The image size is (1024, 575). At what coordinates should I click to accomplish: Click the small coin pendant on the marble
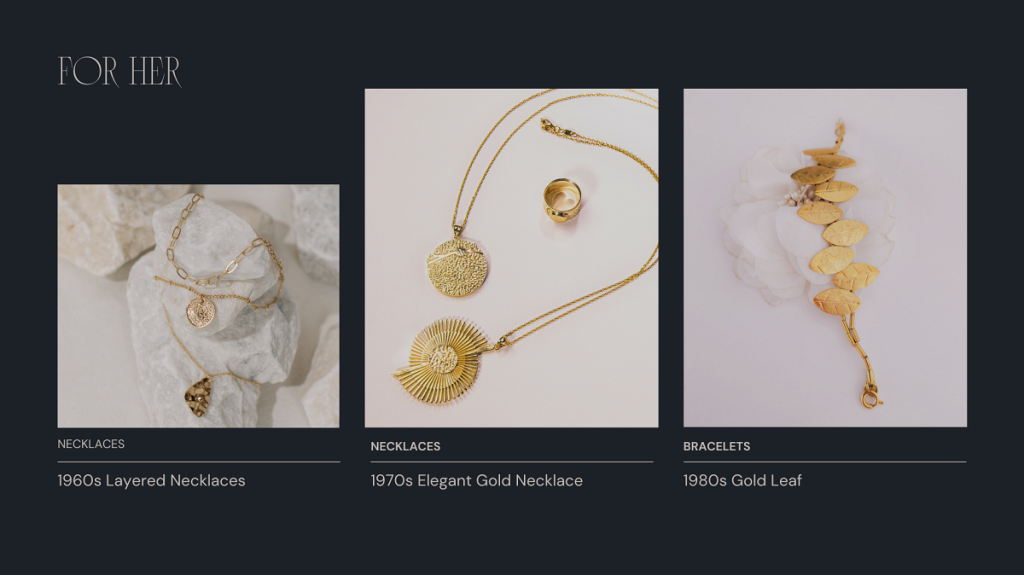point(200,312)
